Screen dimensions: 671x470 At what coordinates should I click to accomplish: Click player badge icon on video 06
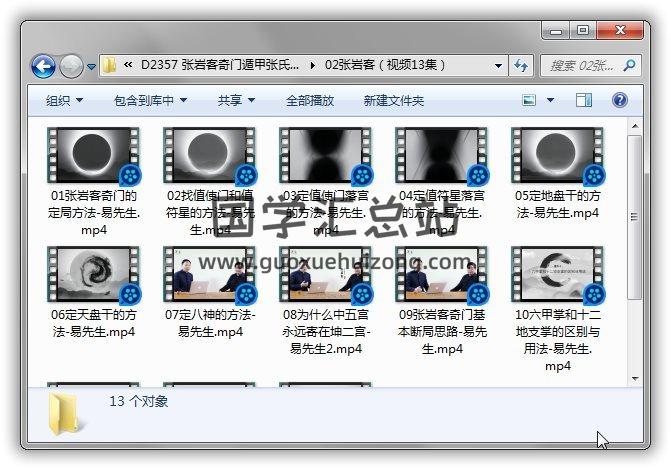(130, 294)
